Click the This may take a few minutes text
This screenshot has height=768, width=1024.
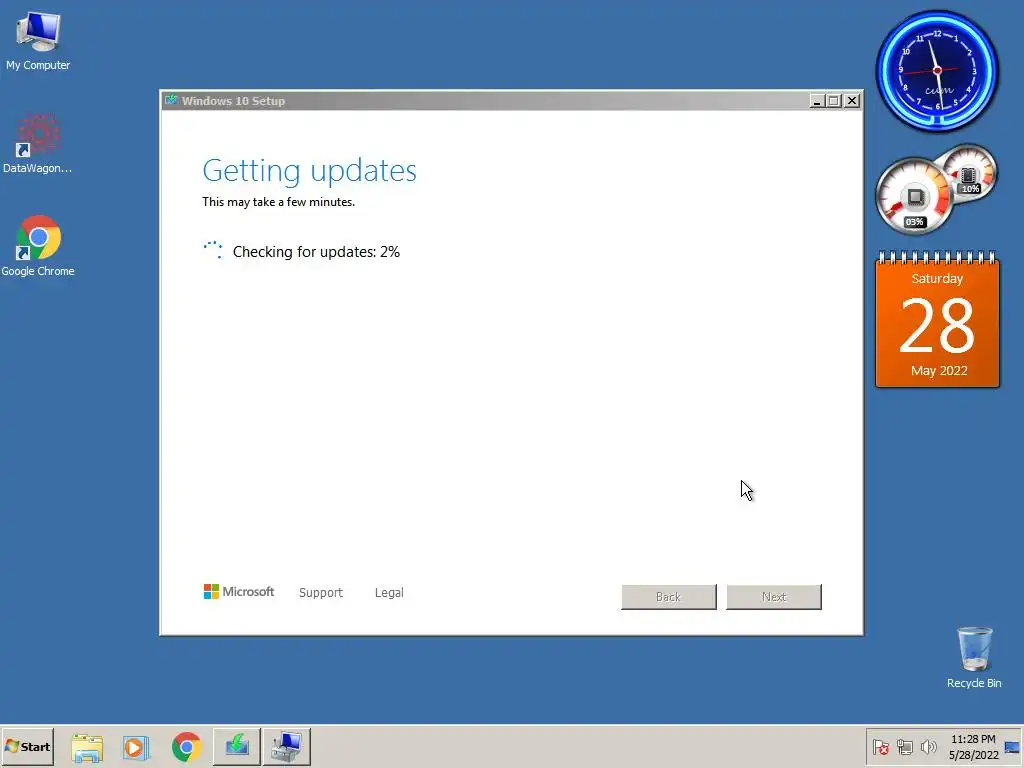click(279, 202)
